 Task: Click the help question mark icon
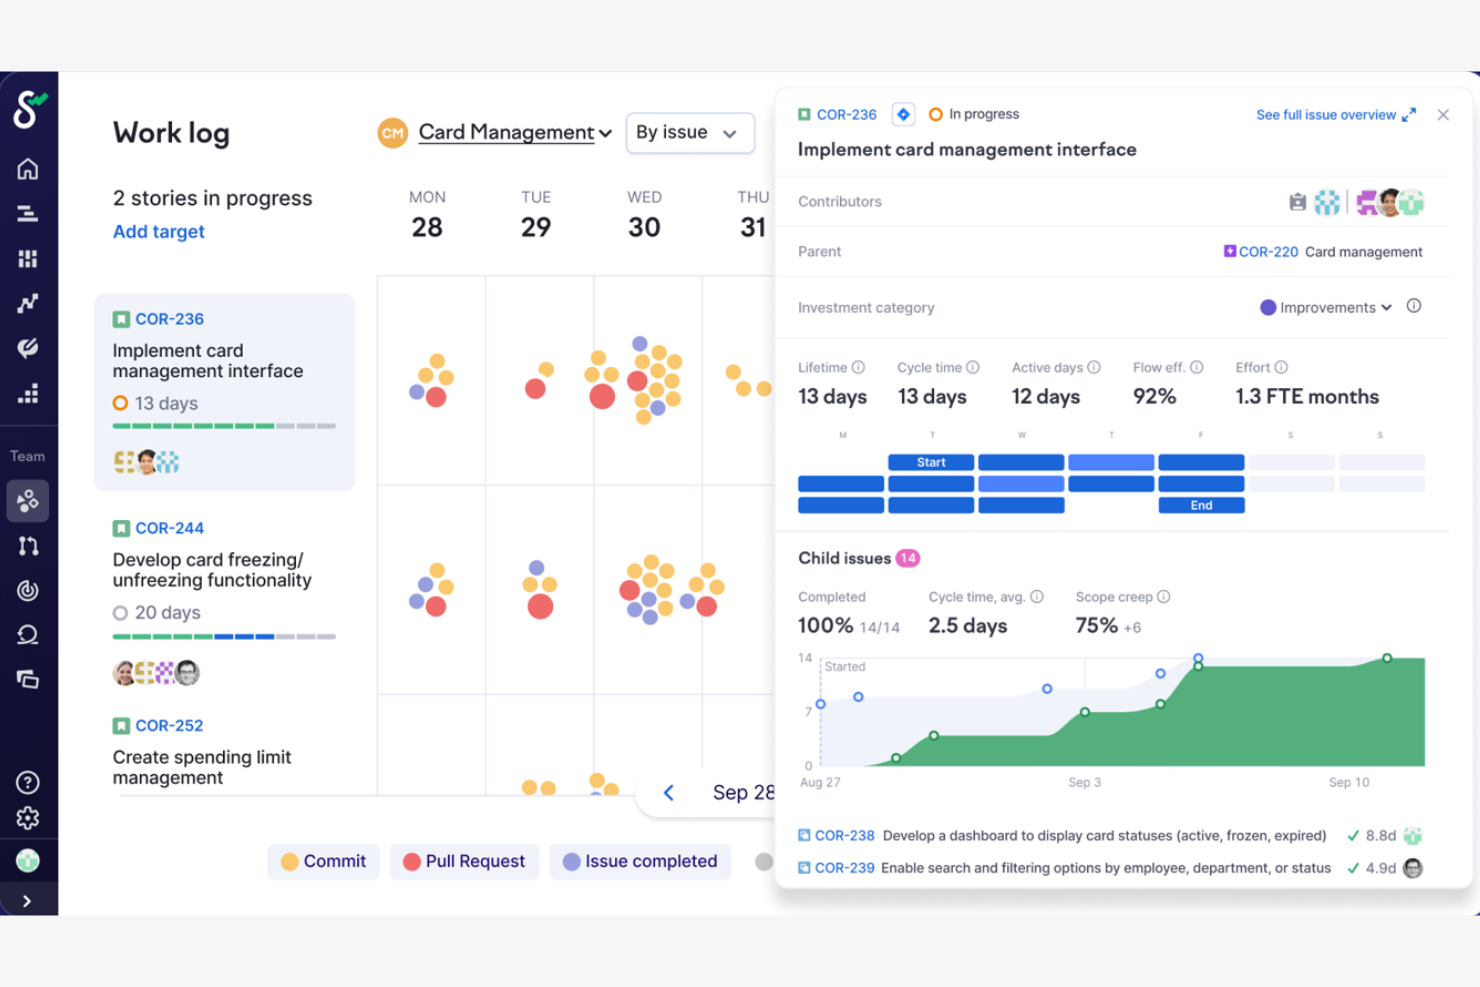click(x=28, y=782)
